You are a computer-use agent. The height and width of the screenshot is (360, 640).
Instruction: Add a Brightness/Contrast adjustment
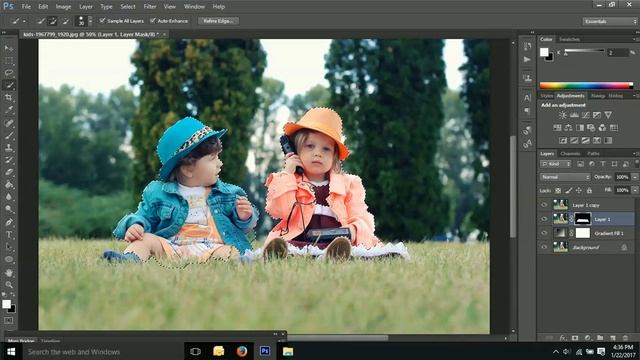pyautogui.click(x=562, y=115)
